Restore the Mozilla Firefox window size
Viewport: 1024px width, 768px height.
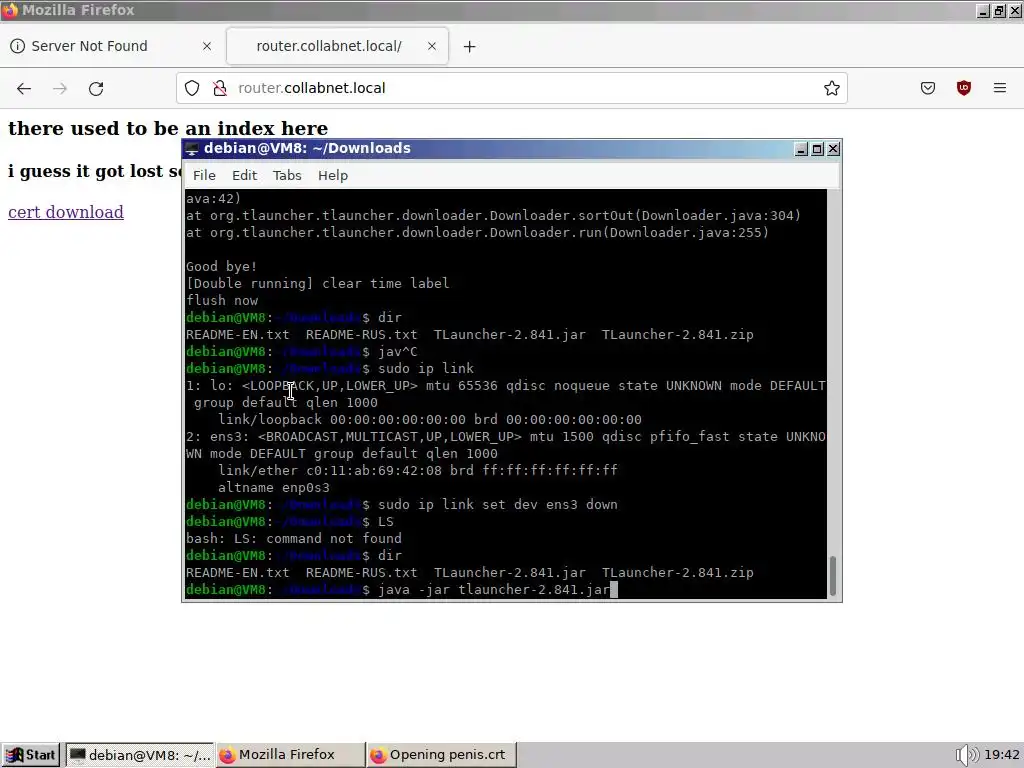pyautogui.click(x=999, y=10)
